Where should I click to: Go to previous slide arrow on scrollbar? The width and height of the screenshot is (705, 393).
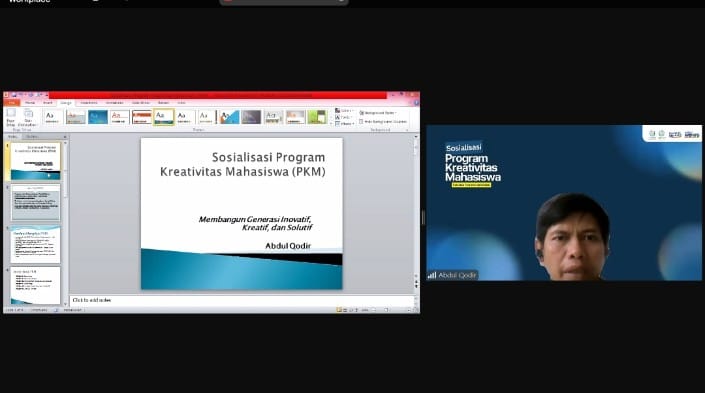point(416,282)
